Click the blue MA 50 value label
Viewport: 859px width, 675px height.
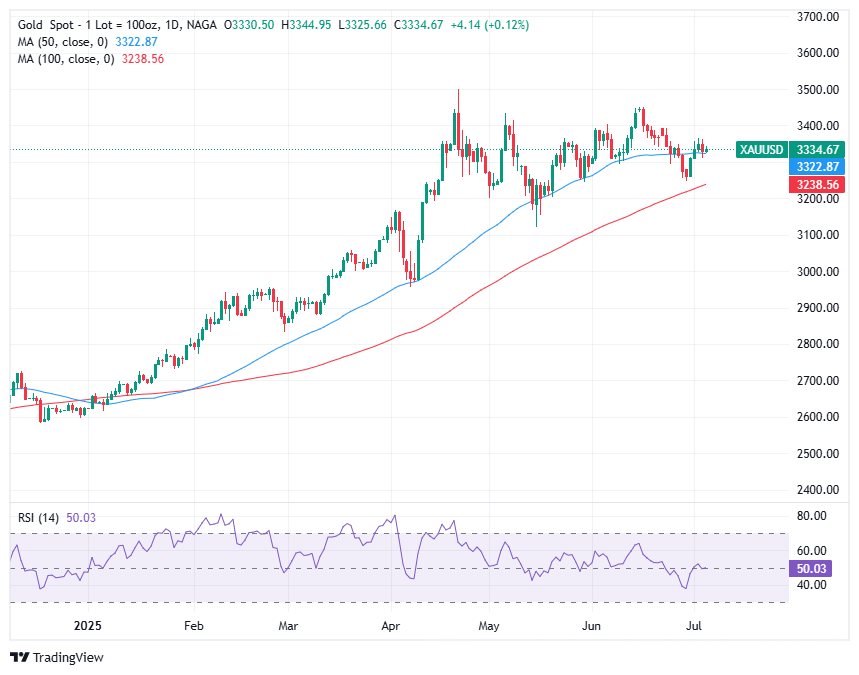pos(817,167)
